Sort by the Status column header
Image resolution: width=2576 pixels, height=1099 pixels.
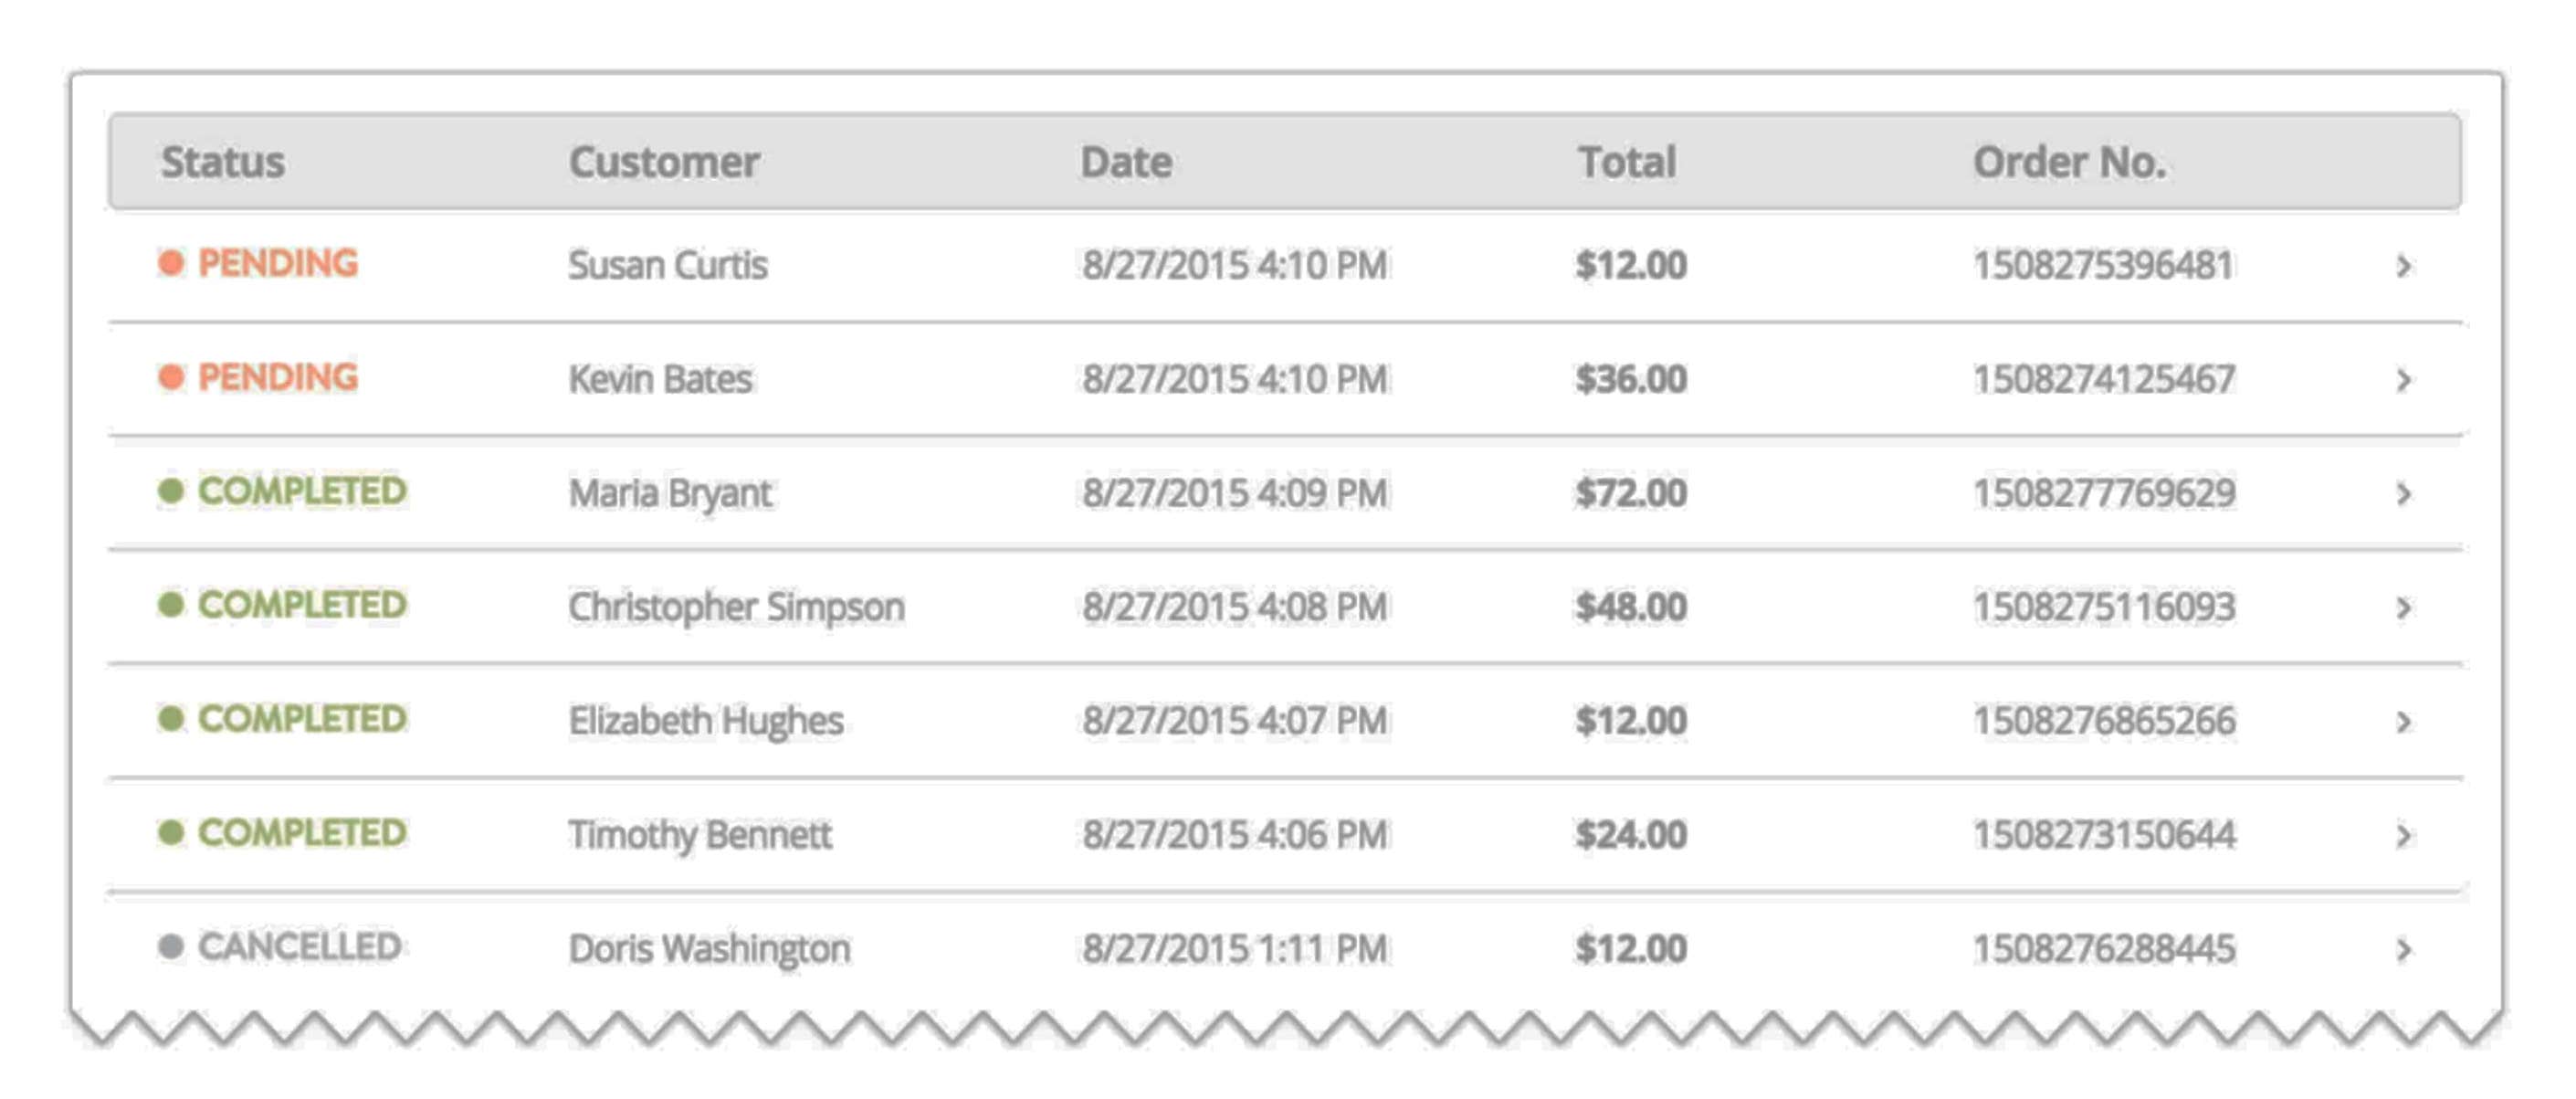coord(223,162)
